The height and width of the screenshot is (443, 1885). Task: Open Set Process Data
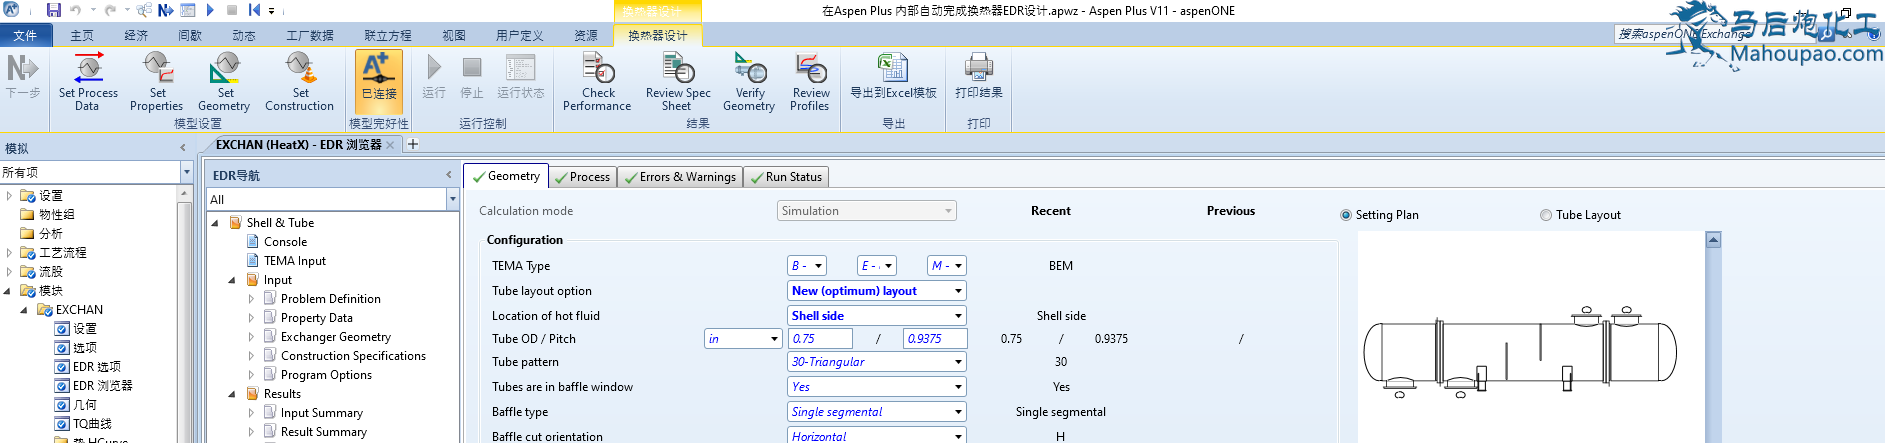pos(88,82)
